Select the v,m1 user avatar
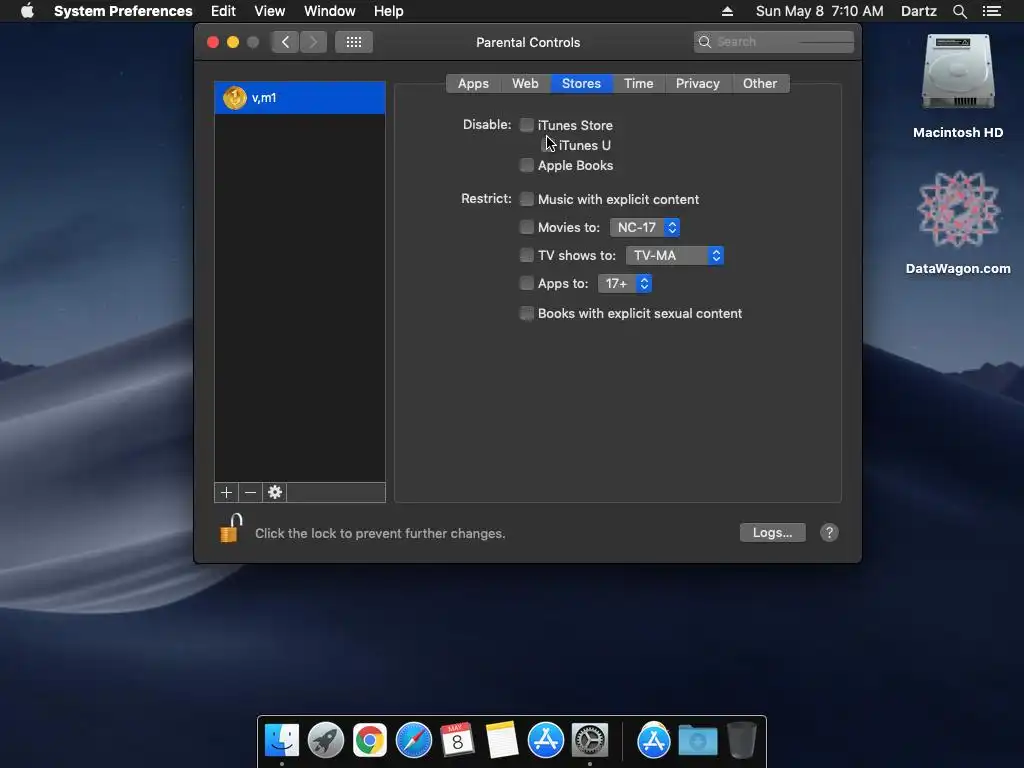The width and height of the screenshot is (1024, 768). coord(234,98)
